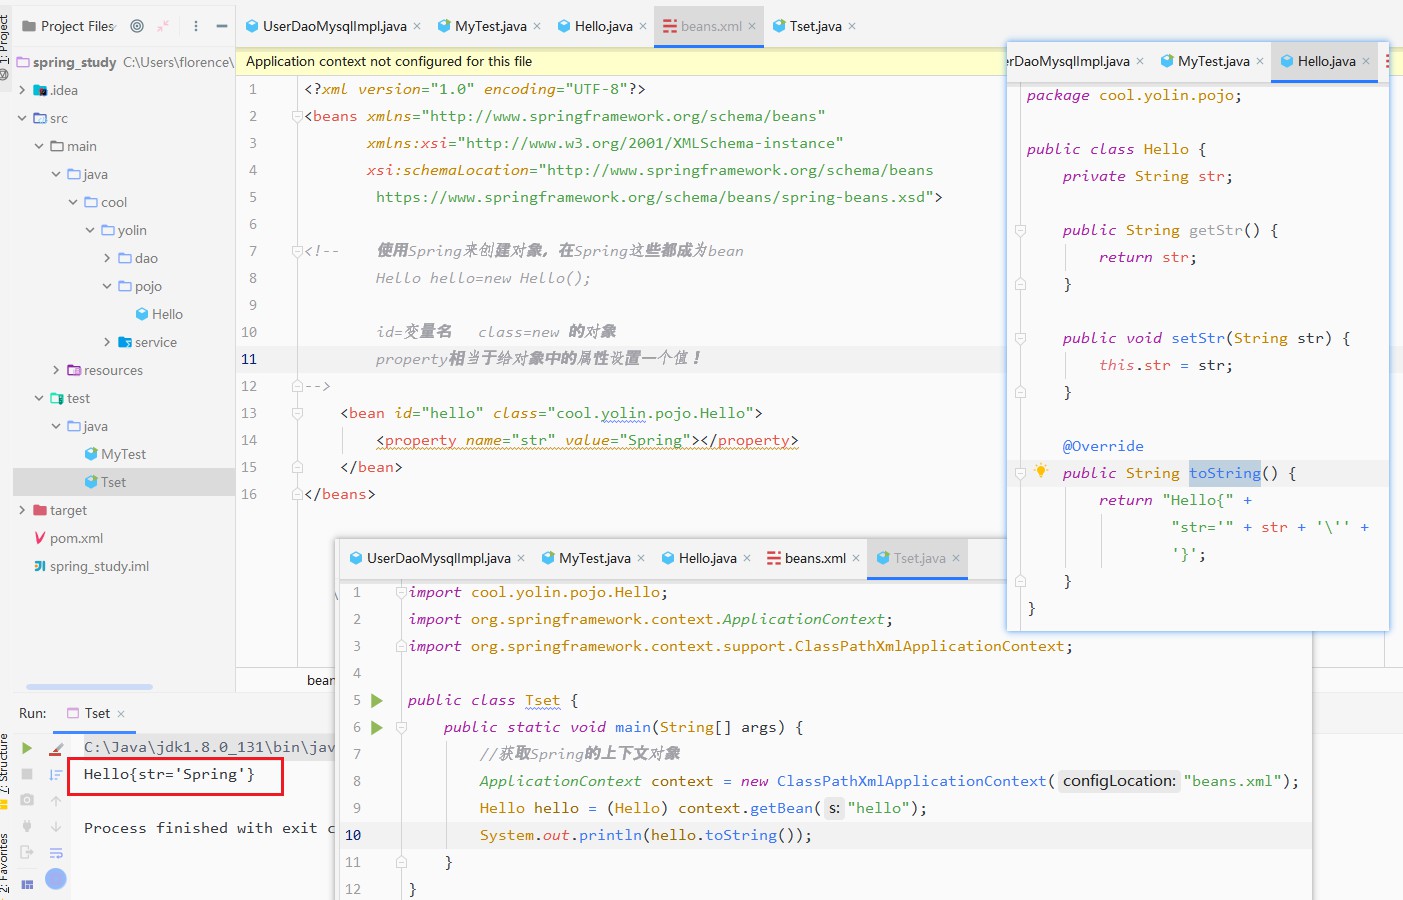Close Tset.java tab in bottom editor
This screenshot has height=900, width=1403.
pos(956,558)
